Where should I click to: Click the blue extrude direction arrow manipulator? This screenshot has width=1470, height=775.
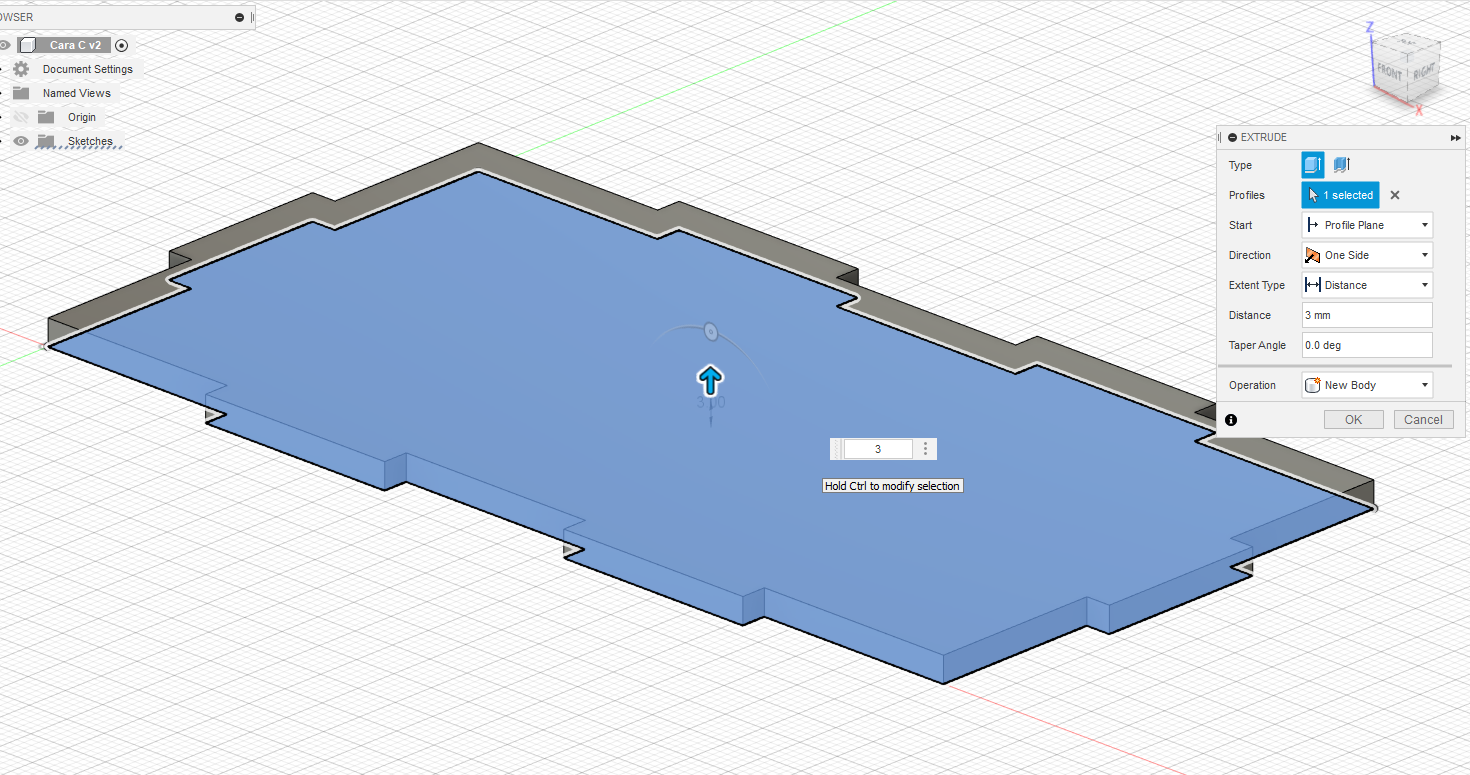710,380
